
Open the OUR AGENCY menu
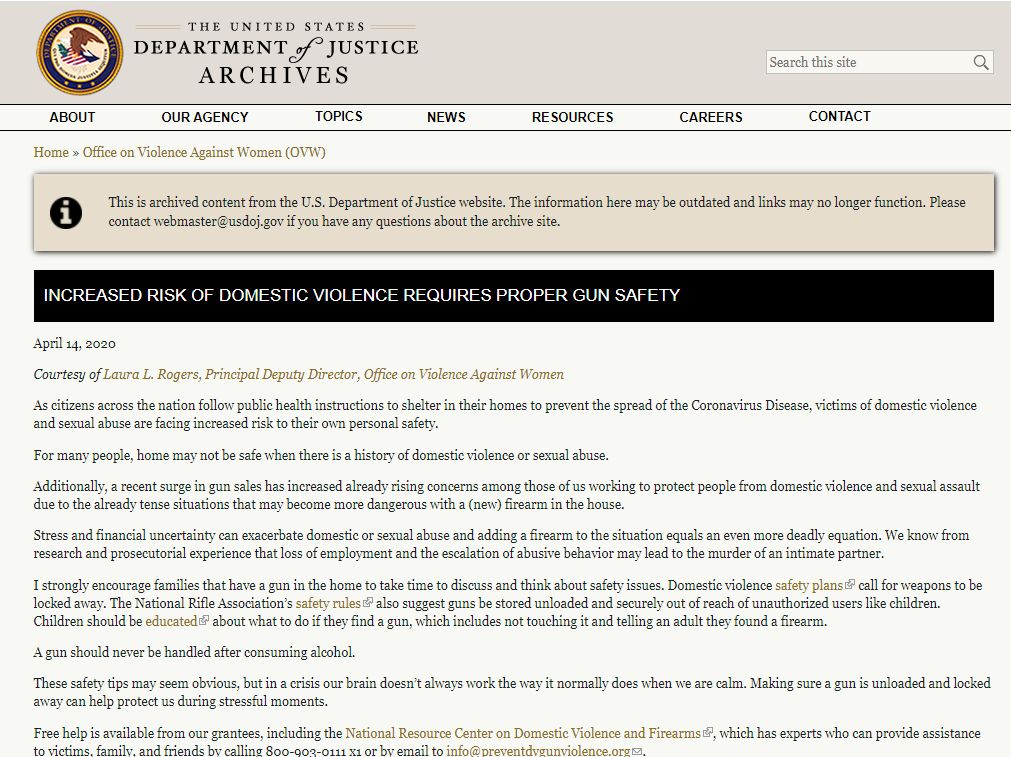click(205, 117)
